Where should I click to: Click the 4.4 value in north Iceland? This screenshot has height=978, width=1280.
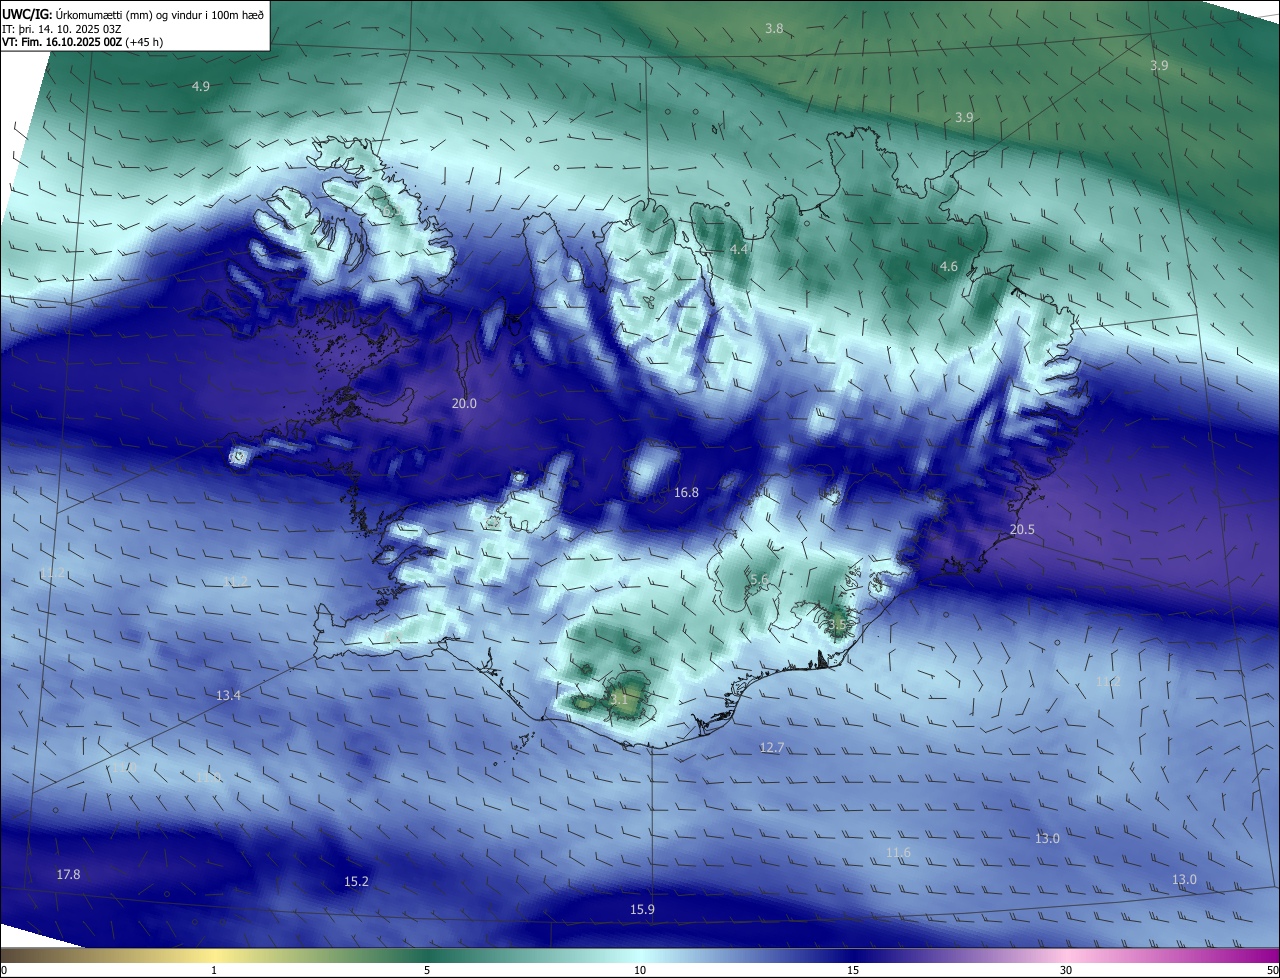[x=739, y=249]
